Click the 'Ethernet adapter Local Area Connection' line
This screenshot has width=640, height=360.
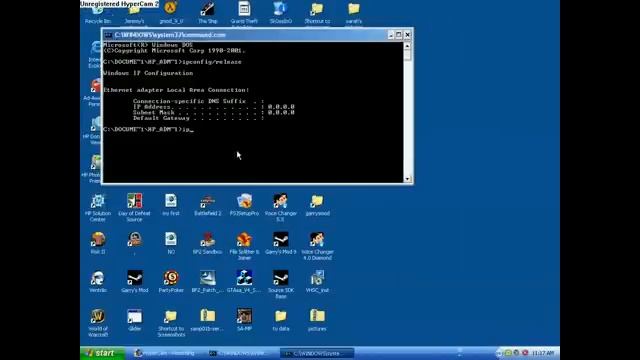point(176,90)
